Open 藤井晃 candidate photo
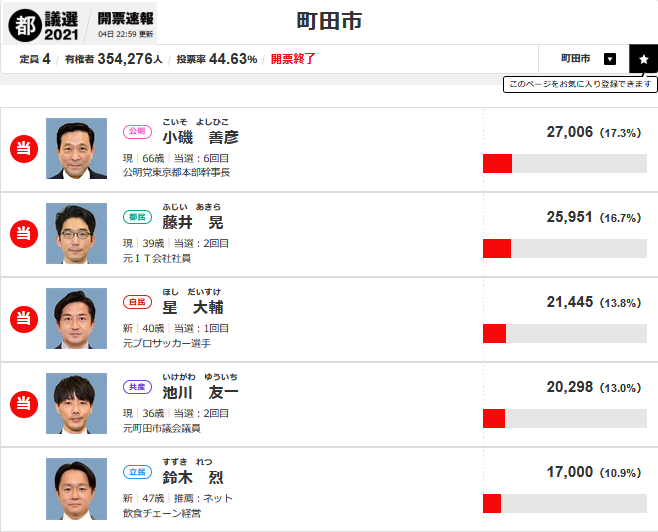 (76, 234)
